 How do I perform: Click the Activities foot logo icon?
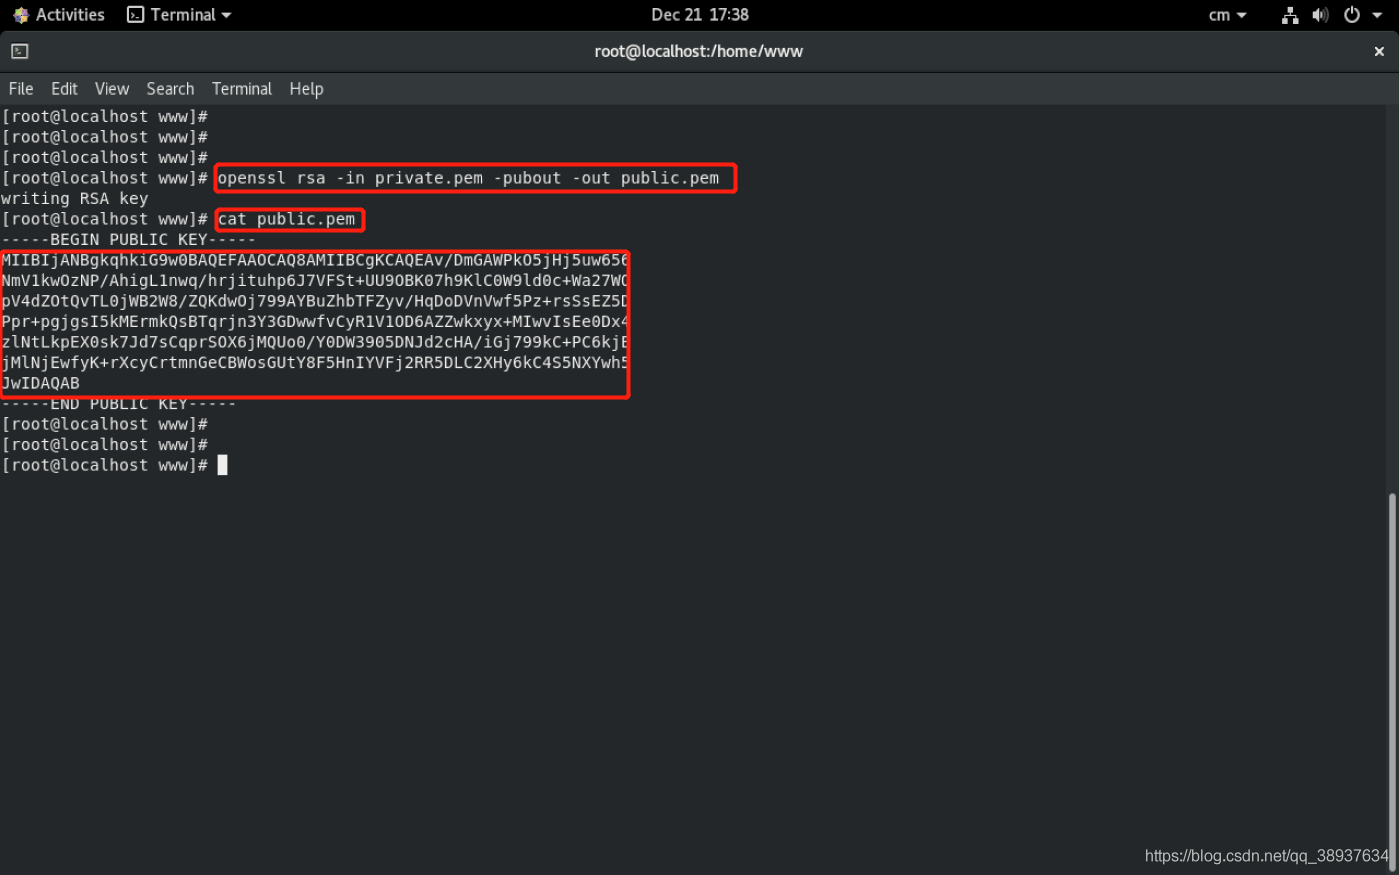(21, 15)
